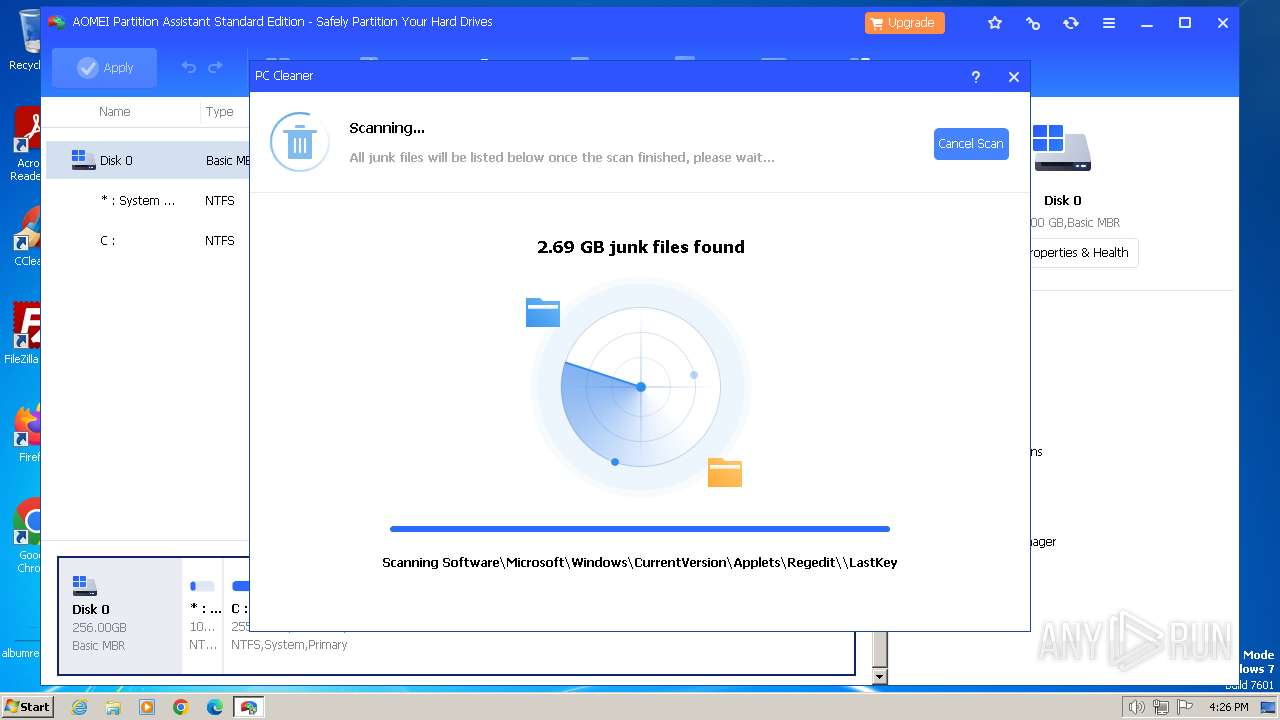
Task: Click the Redo arrow in AOMEI toolbar
Action: 215,67
